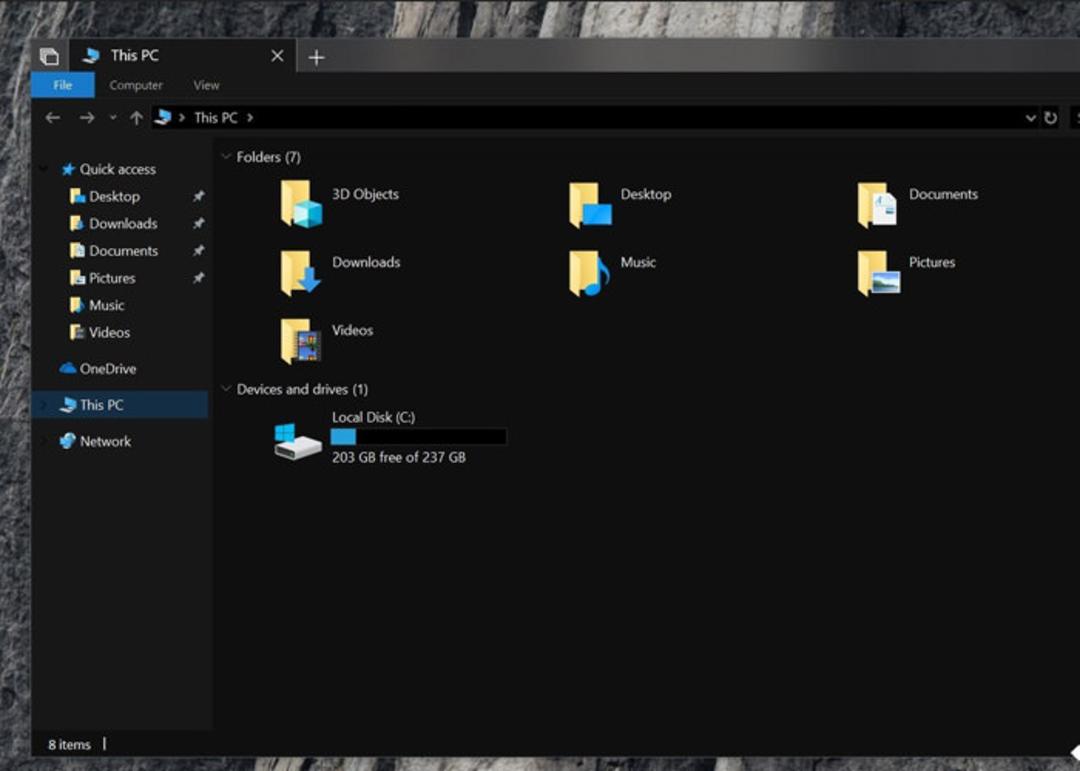Go up one folder level with arrow

[136, 118]
